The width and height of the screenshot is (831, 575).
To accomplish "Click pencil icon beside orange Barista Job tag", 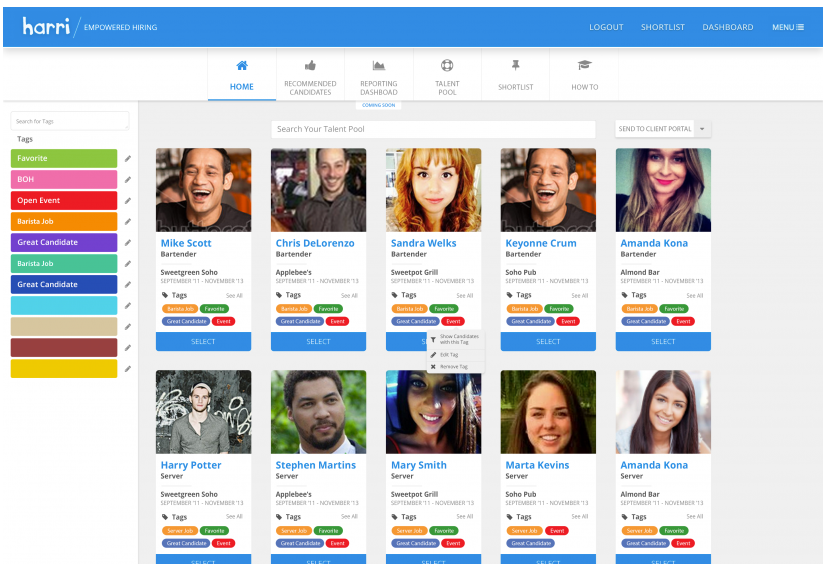I will [128, 222].
